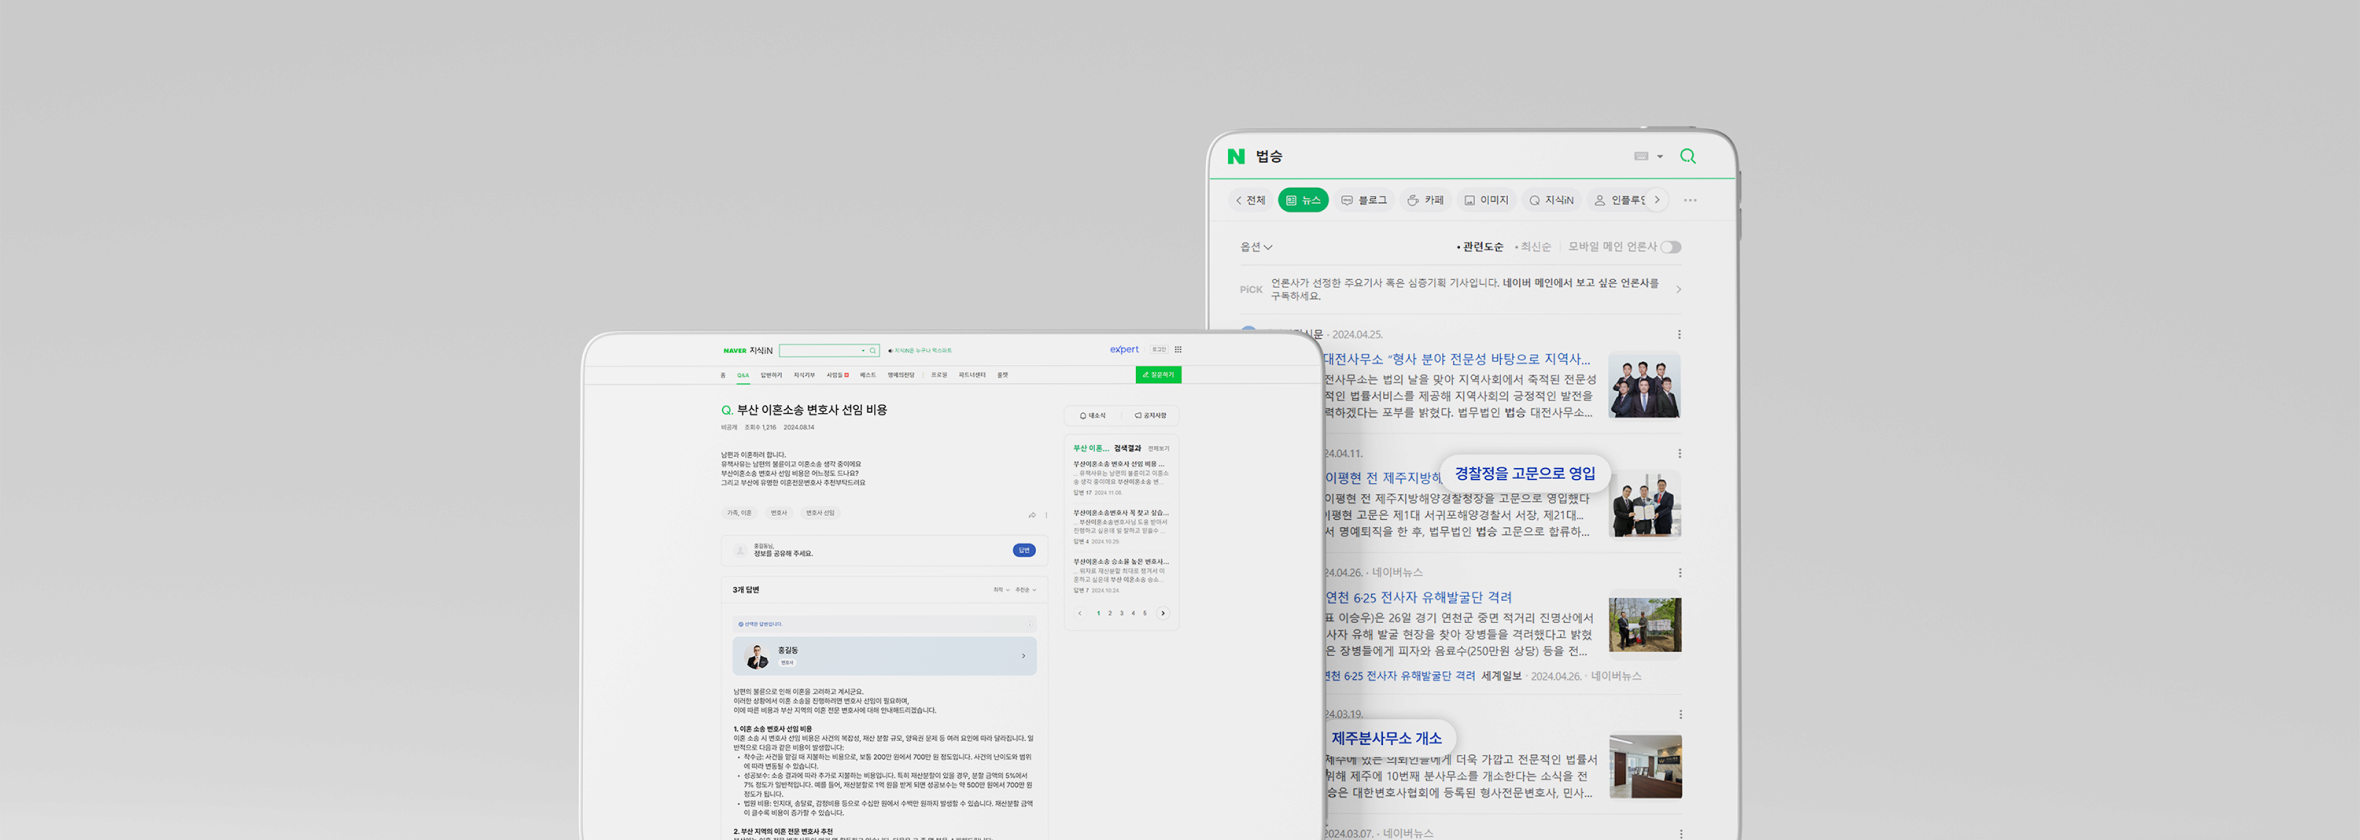Screen dimensions: 2360x840
Task: Open the options menu for the 24.04.26 article
Action: 1680,573
